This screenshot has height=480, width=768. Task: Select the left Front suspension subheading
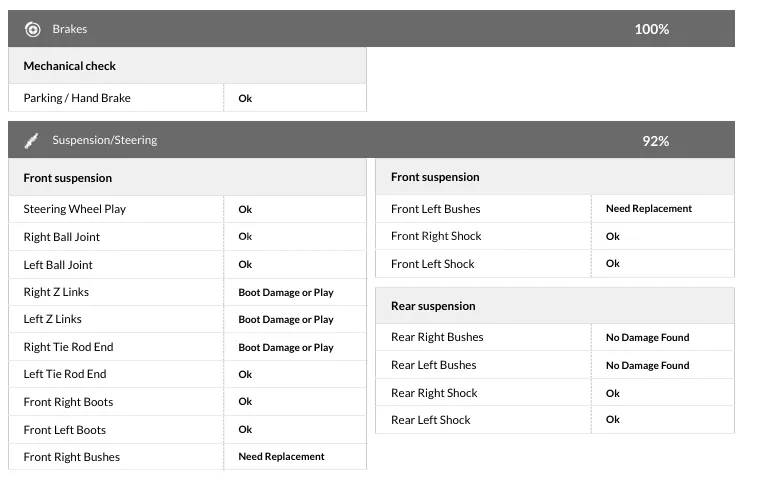[x=68, y=178]
